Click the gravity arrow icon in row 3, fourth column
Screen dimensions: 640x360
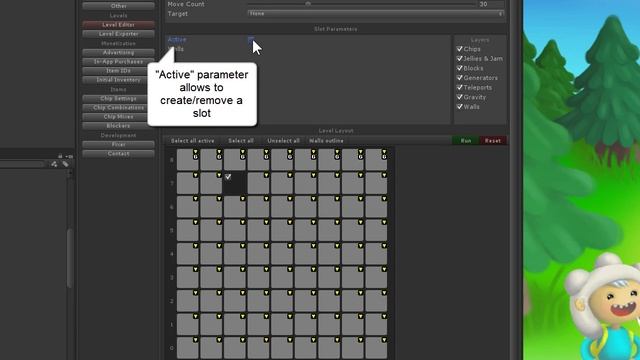[266, 269]
